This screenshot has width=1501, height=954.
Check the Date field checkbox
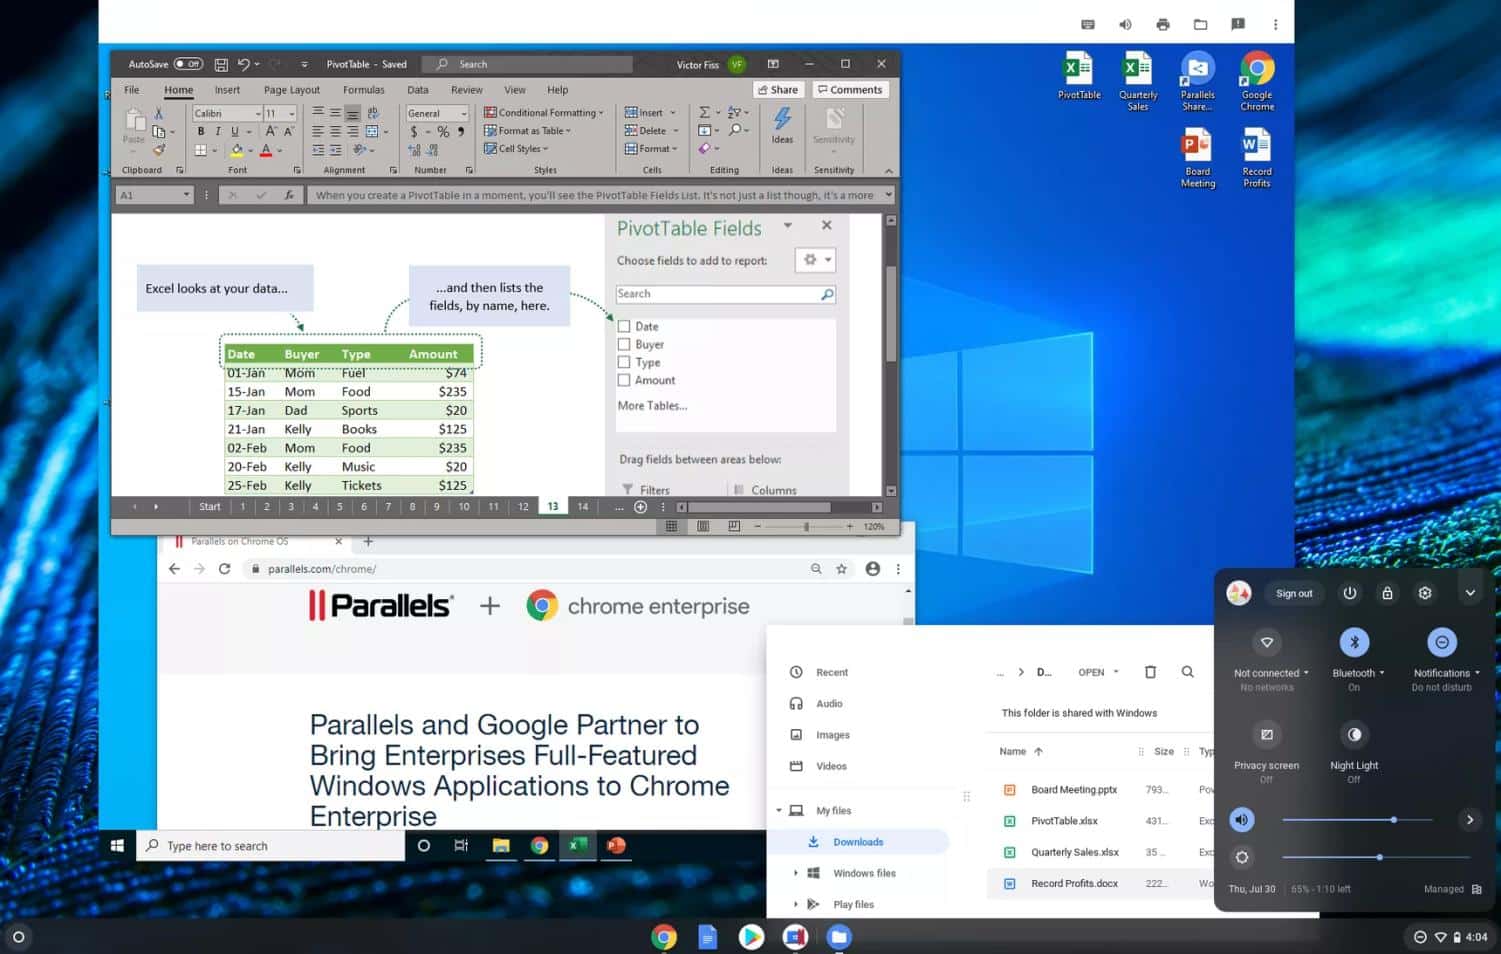(624, 326)
